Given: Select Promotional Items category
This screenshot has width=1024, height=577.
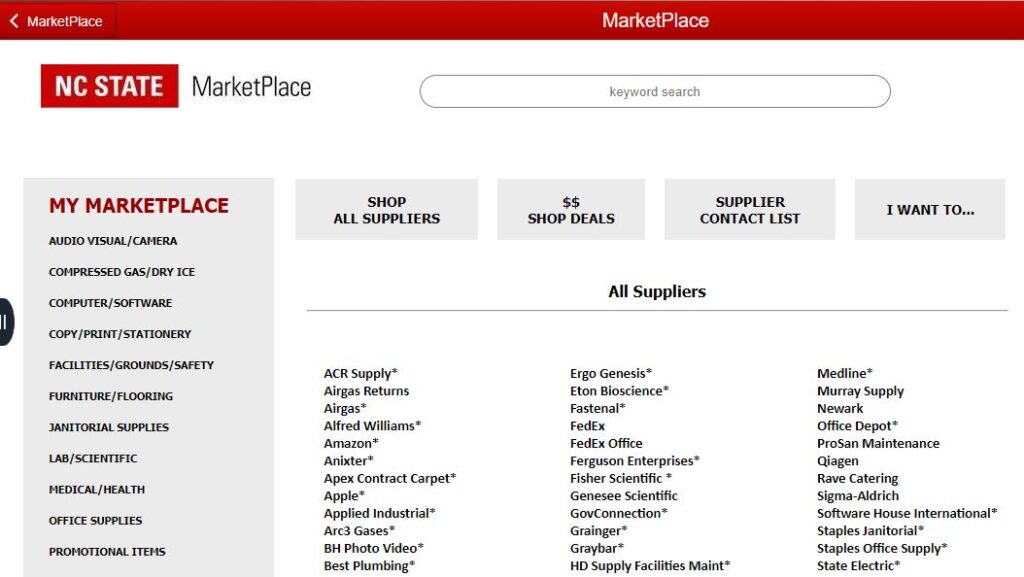Looking at the screenshot, I should 107,552.
